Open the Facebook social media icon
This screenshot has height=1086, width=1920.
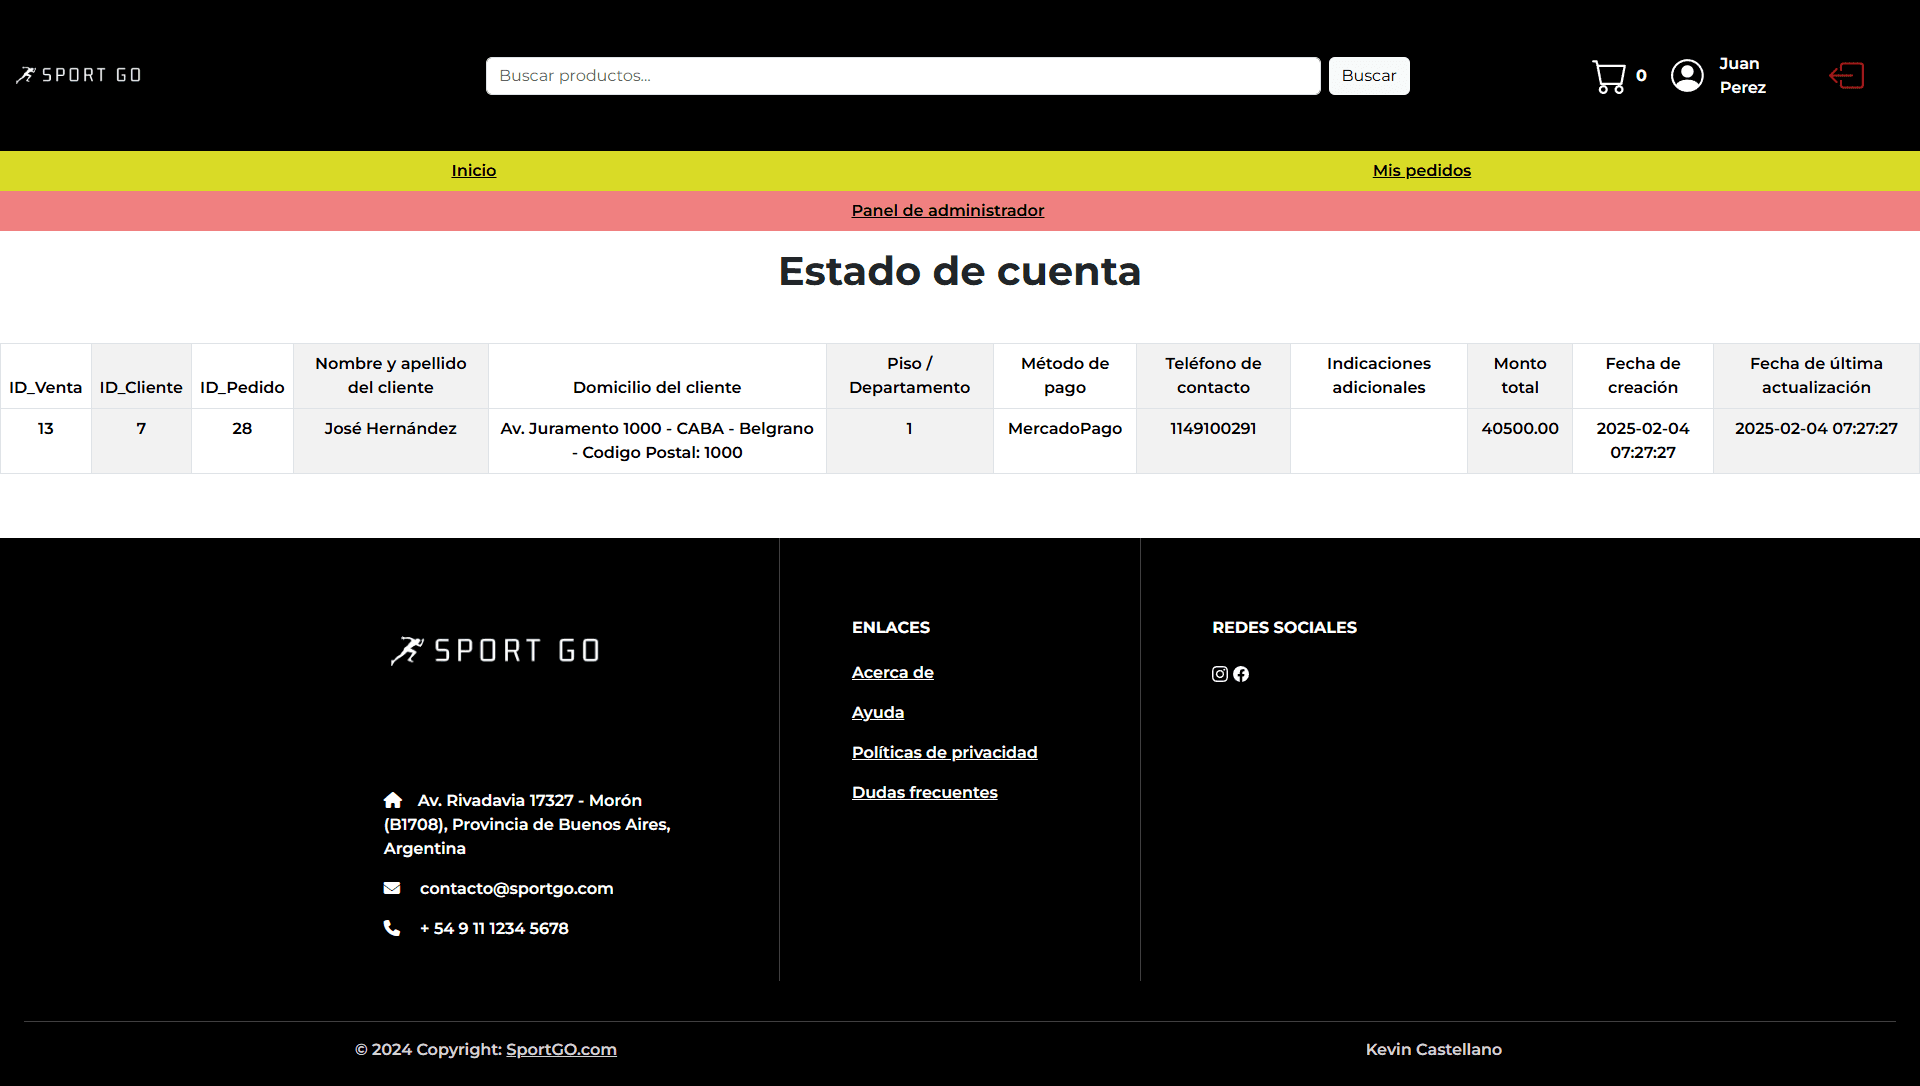point(1241,674)
